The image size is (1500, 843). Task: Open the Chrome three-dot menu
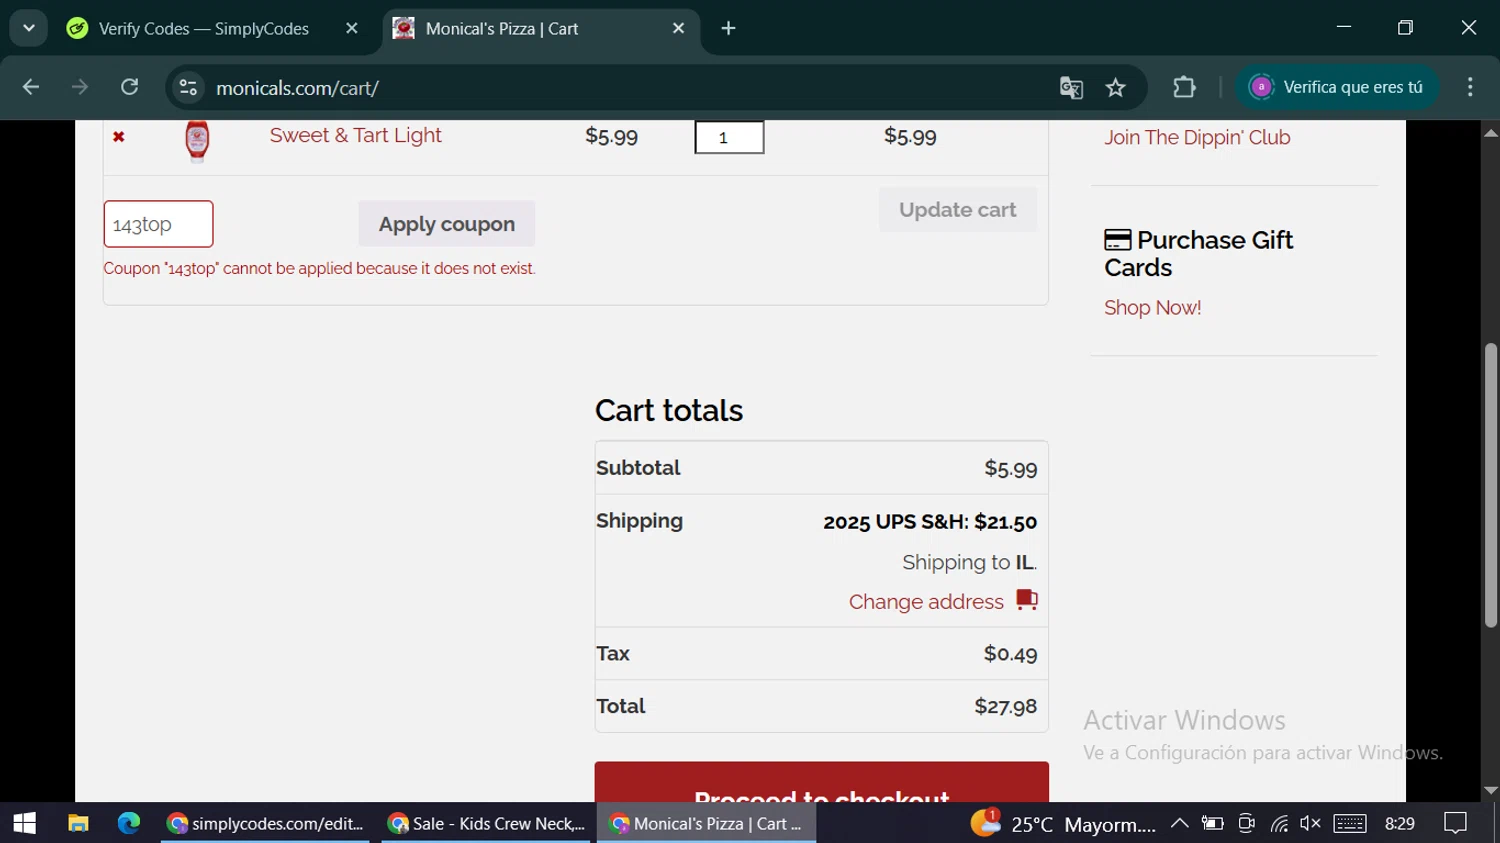[1469, 88]
